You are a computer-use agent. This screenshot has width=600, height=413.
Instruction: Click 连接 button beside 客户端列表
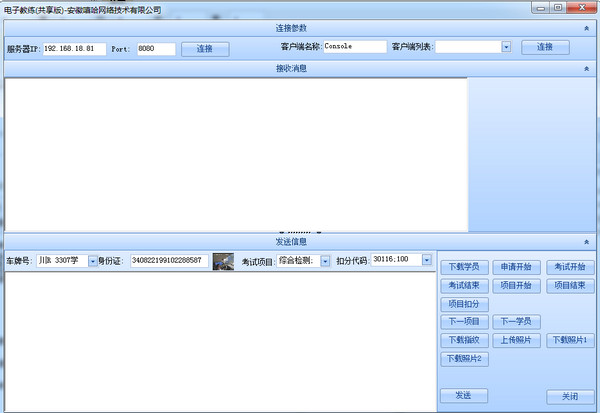point(545,47)
